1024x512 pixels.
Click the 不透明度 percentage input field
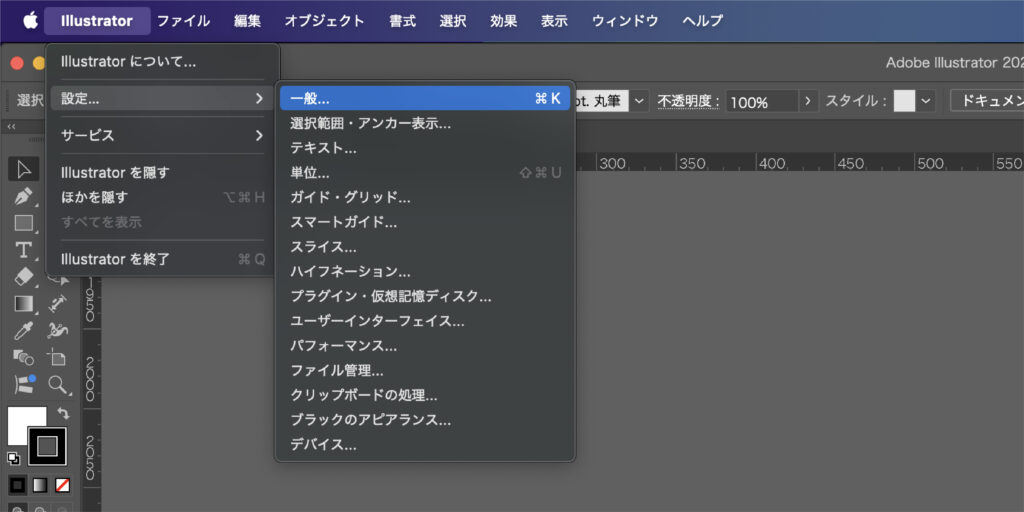[760, 101]
